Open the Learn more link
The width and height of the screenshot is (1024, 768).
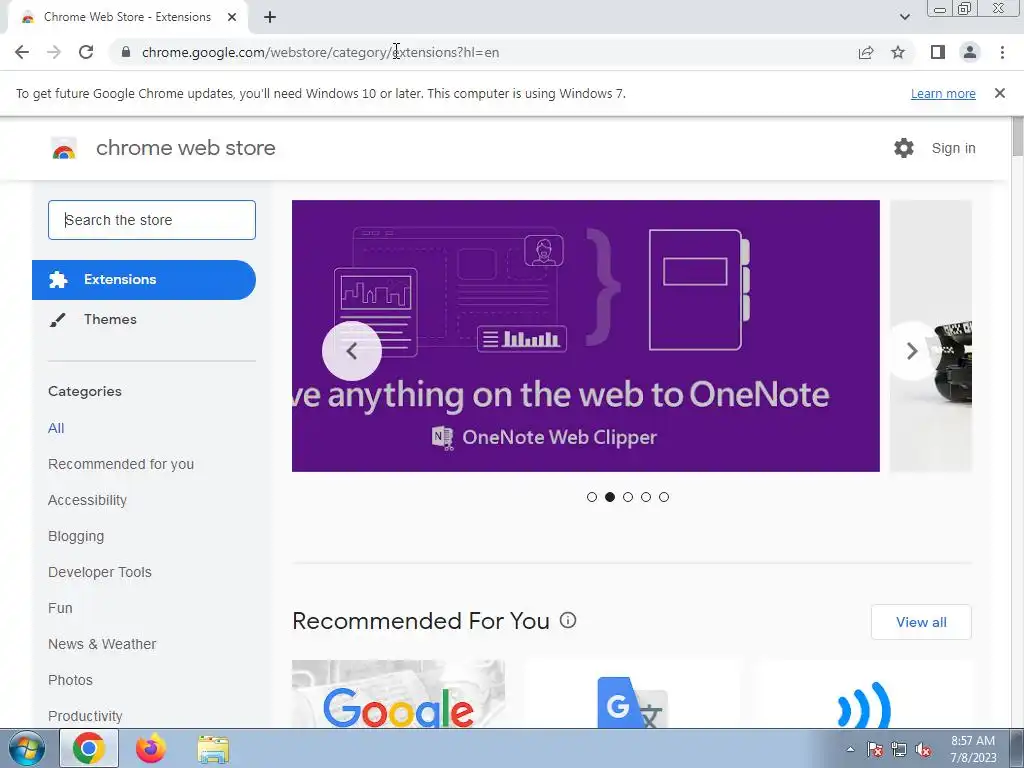[943, 93]
